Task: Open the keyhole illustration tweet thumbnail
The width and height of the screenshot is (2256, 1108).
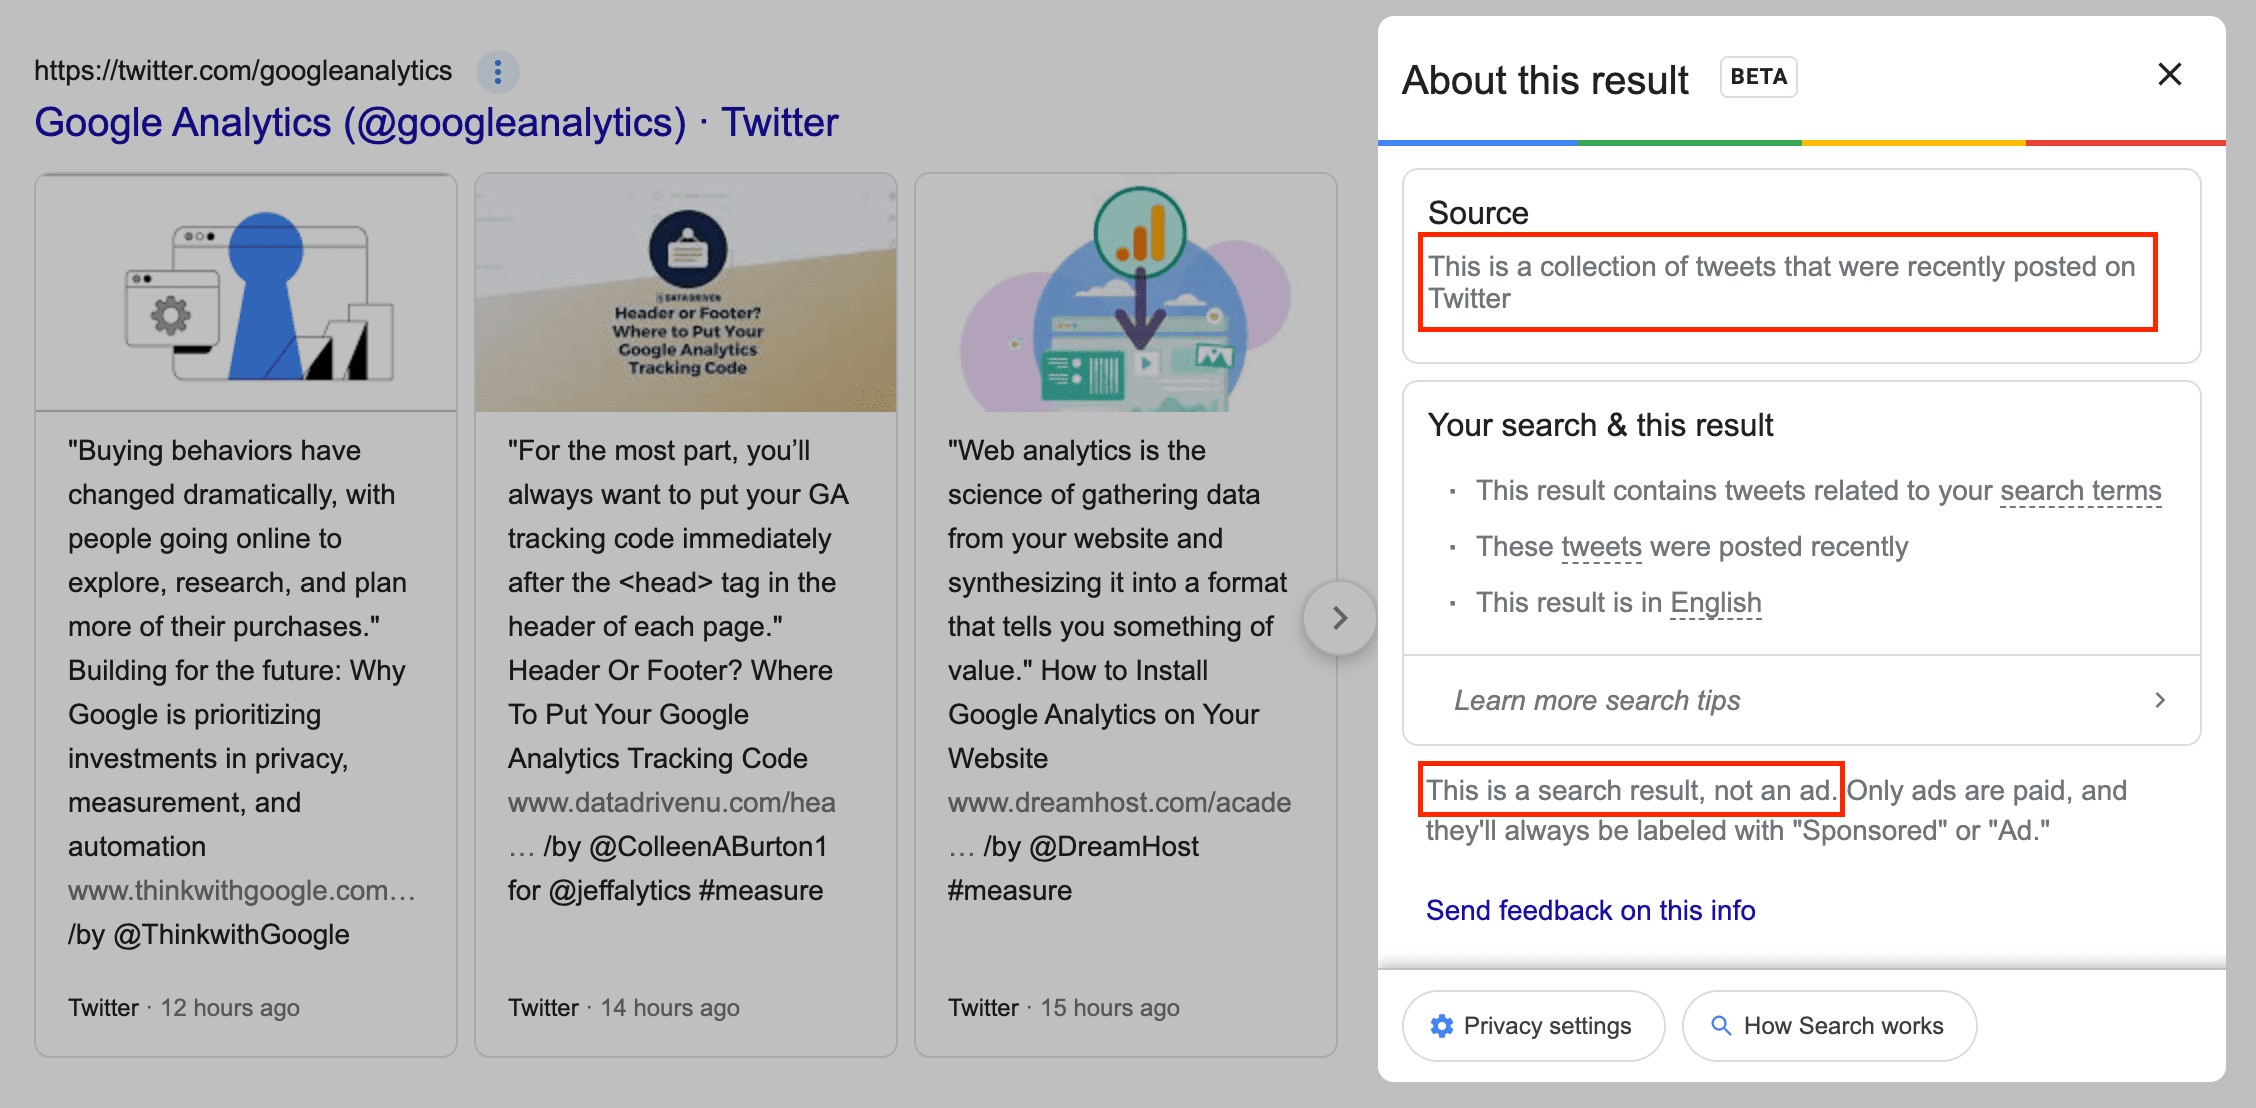Action: coord(246,293)
